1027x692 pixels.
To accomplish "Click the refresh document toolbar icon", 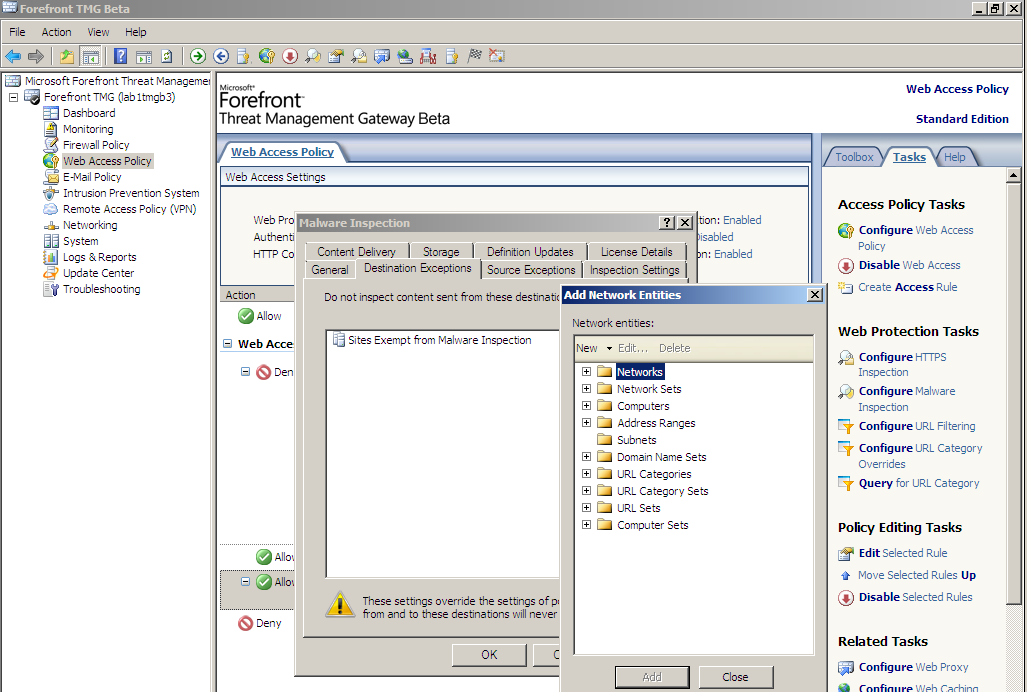I will (x=168, y=56).
